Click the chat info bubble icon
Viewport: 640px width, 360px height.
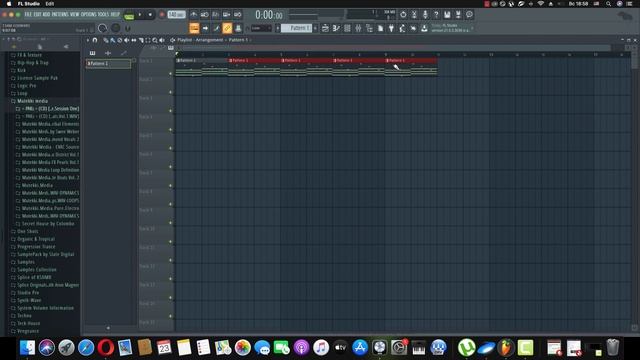point(469,15)
